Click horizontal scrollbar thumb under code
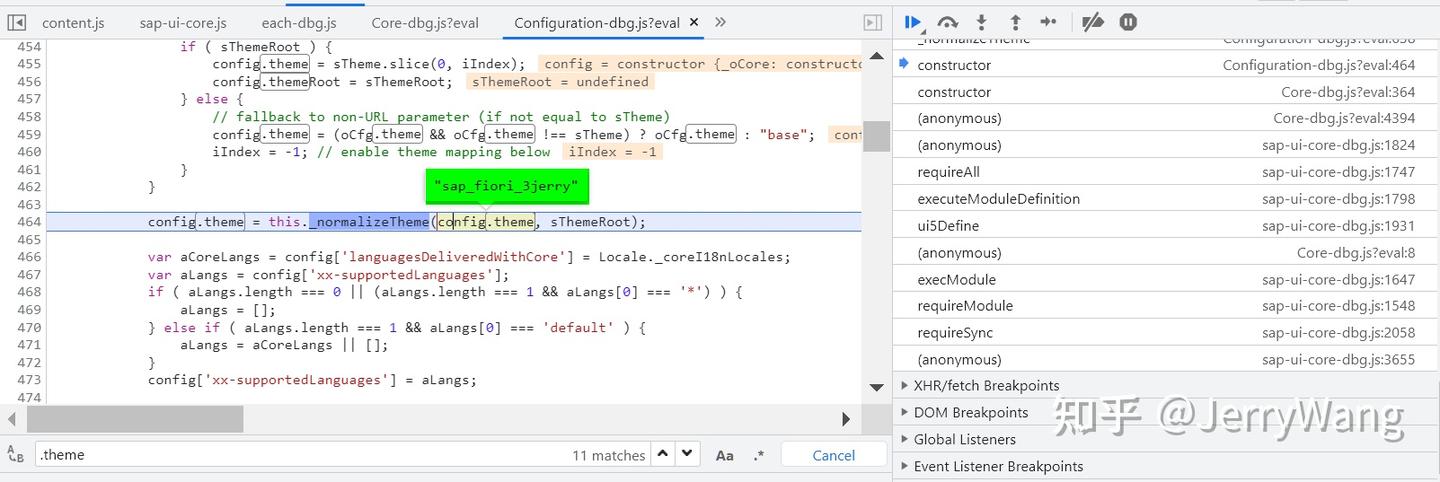Viewport: 1440px width, 482px height. pyautogui.click(x=134, y=419)
